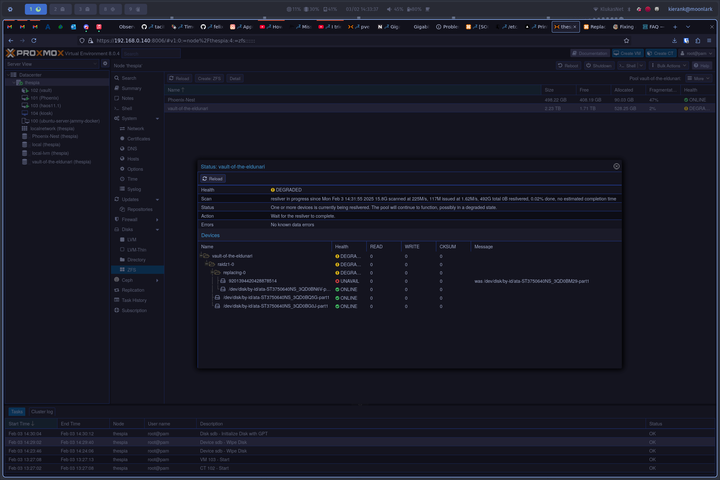Viewport: 720px width, 480px height.
Task: Select the Phoenix-Nest pool row
Action: click(182, 100)
